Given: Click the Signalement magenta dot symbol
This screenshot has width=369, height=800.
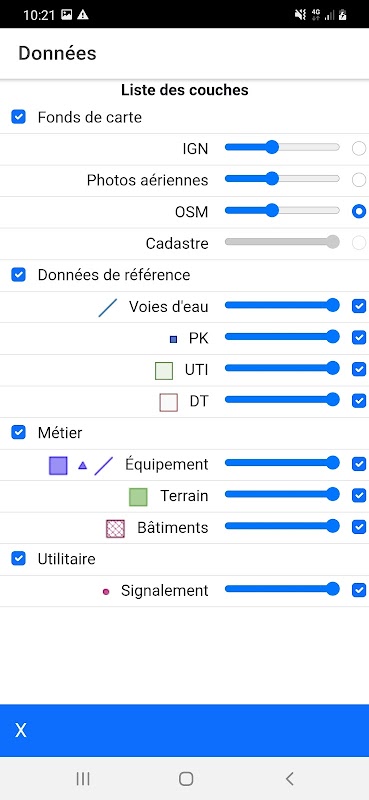Looking at the screenshot, I should click(x=106, y=592).
